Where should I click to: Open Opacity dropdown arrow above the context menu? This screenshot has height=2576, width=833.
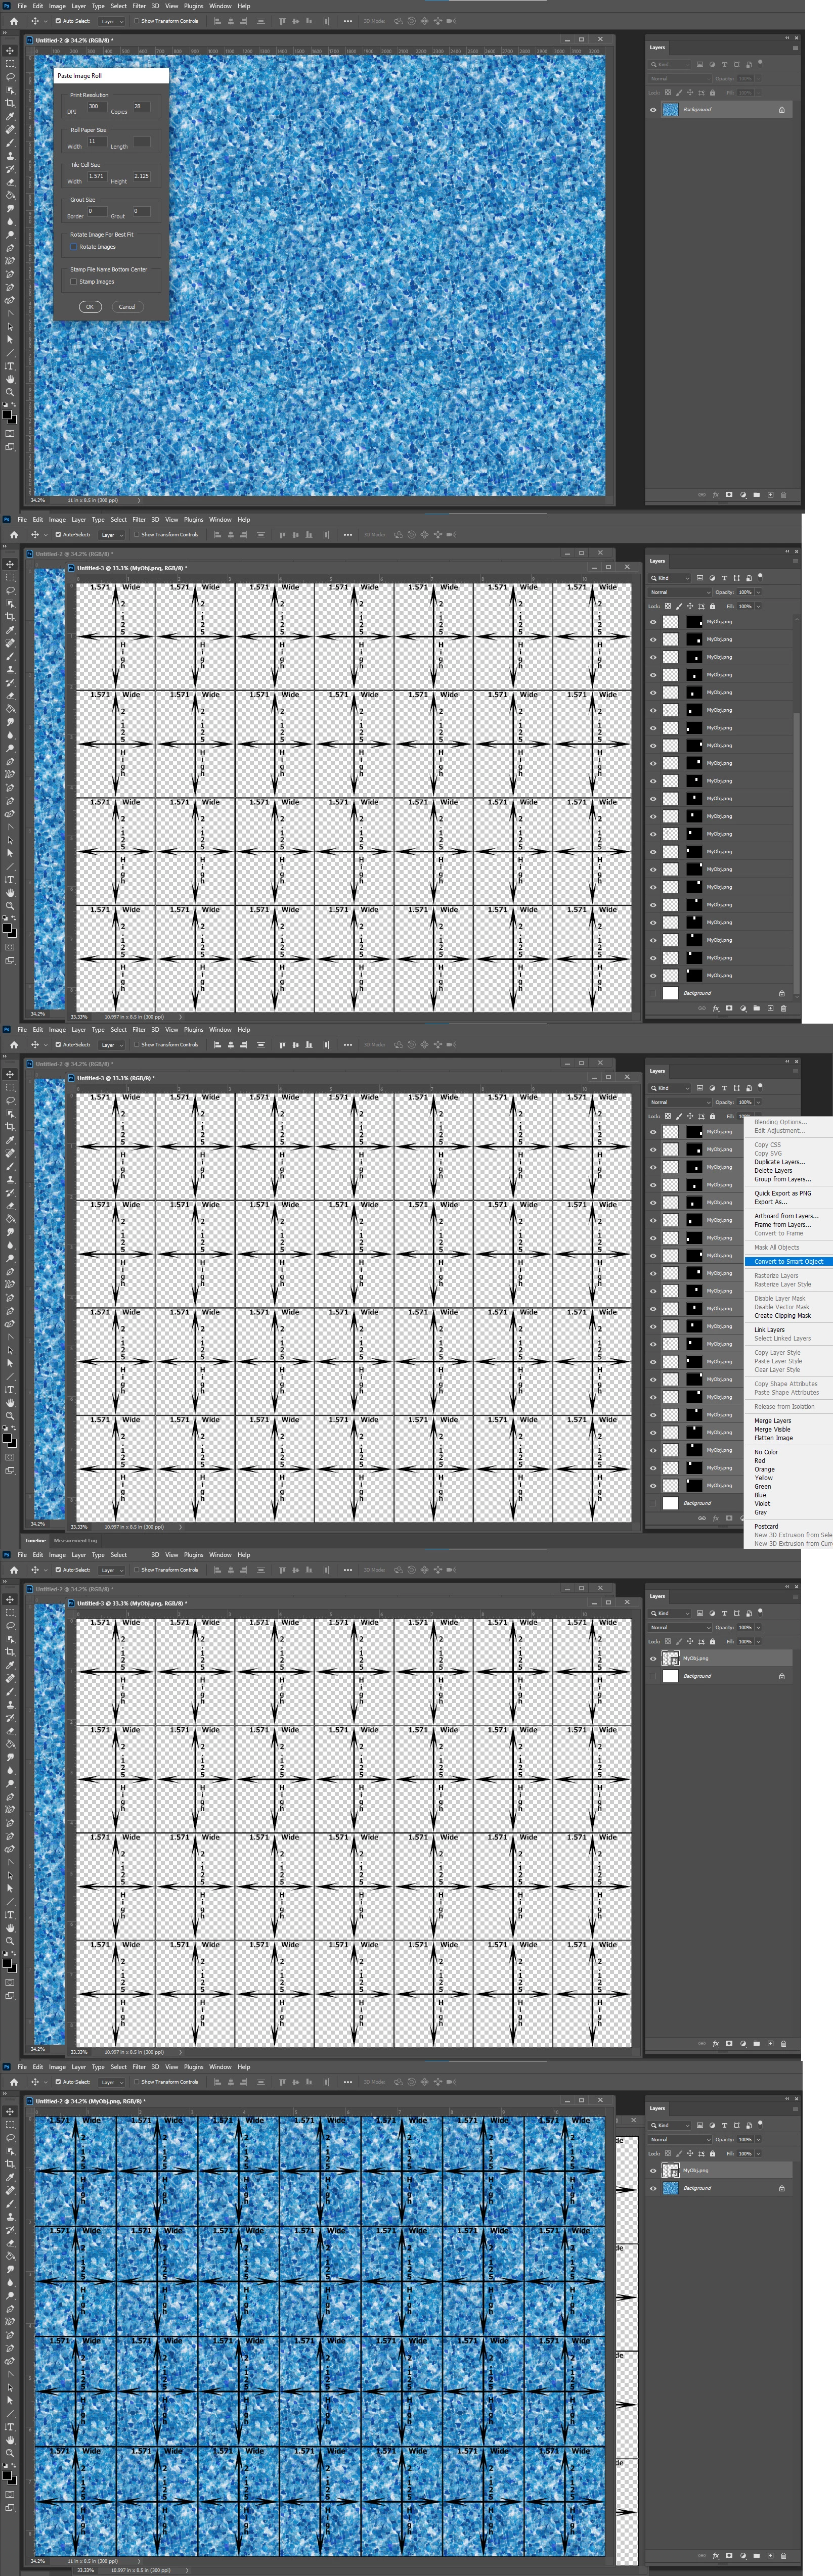(x=757, y=1102)
